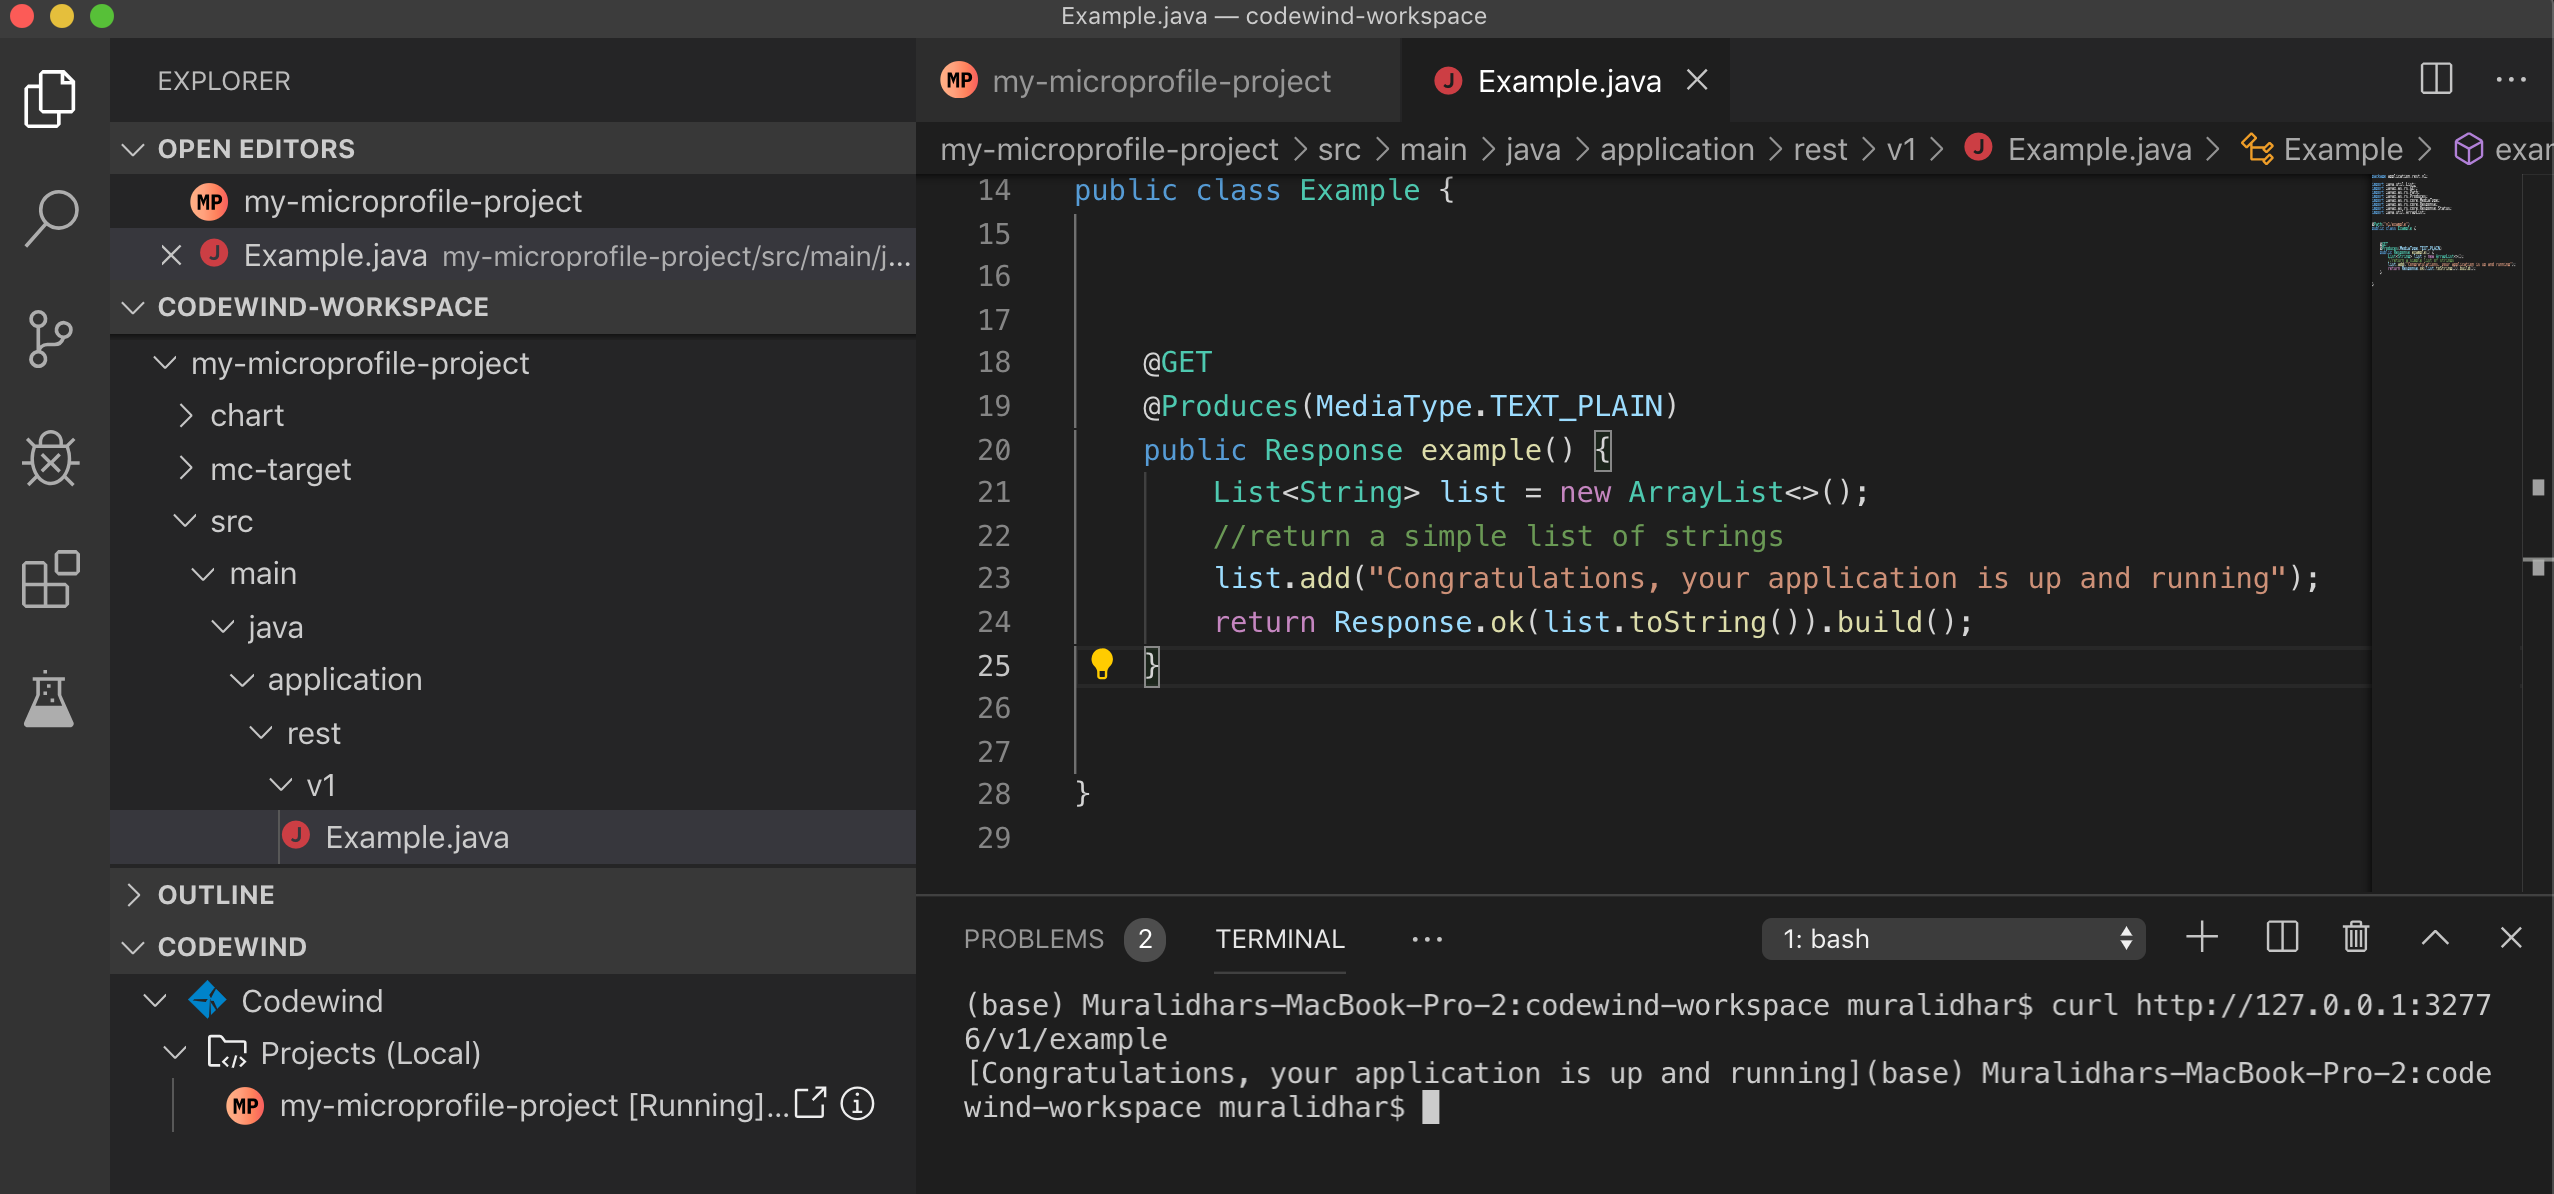This screenshot has height=1194, width=2554.
Task: Switch to my-microprofile-project editor tab
Action: click(x=1160, y=81)
